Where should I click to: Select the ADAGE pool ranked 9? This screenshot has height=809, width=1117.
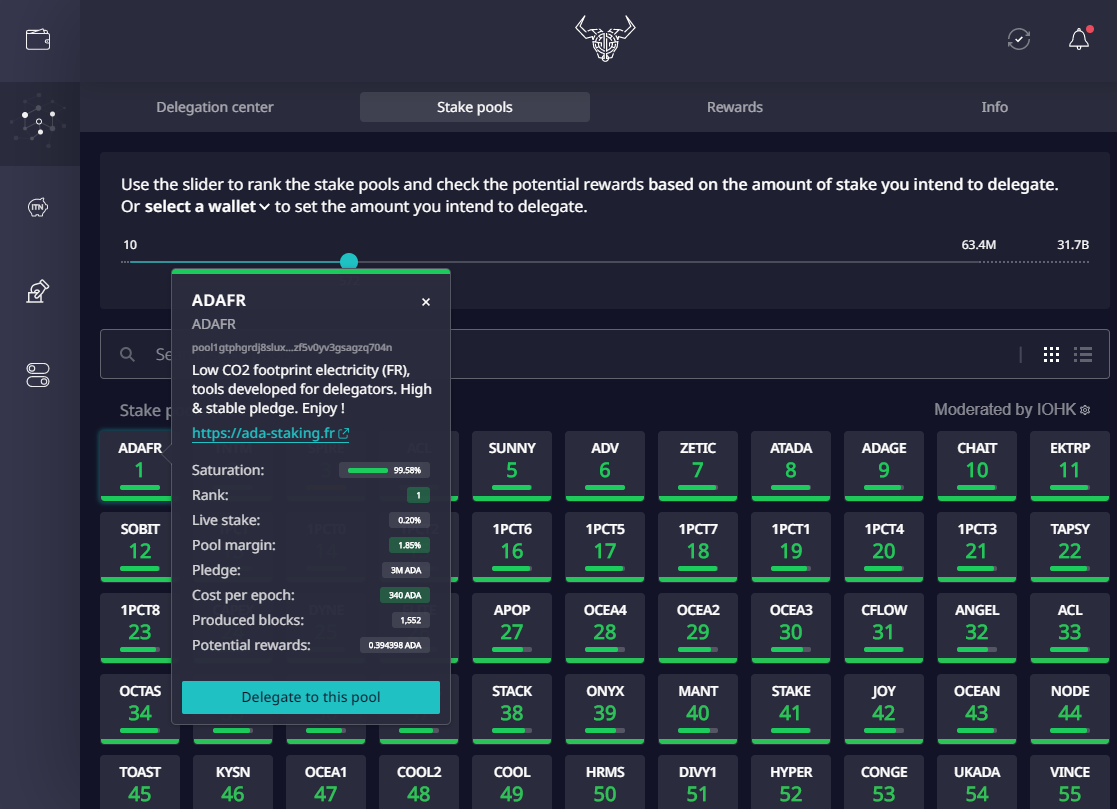883,466
